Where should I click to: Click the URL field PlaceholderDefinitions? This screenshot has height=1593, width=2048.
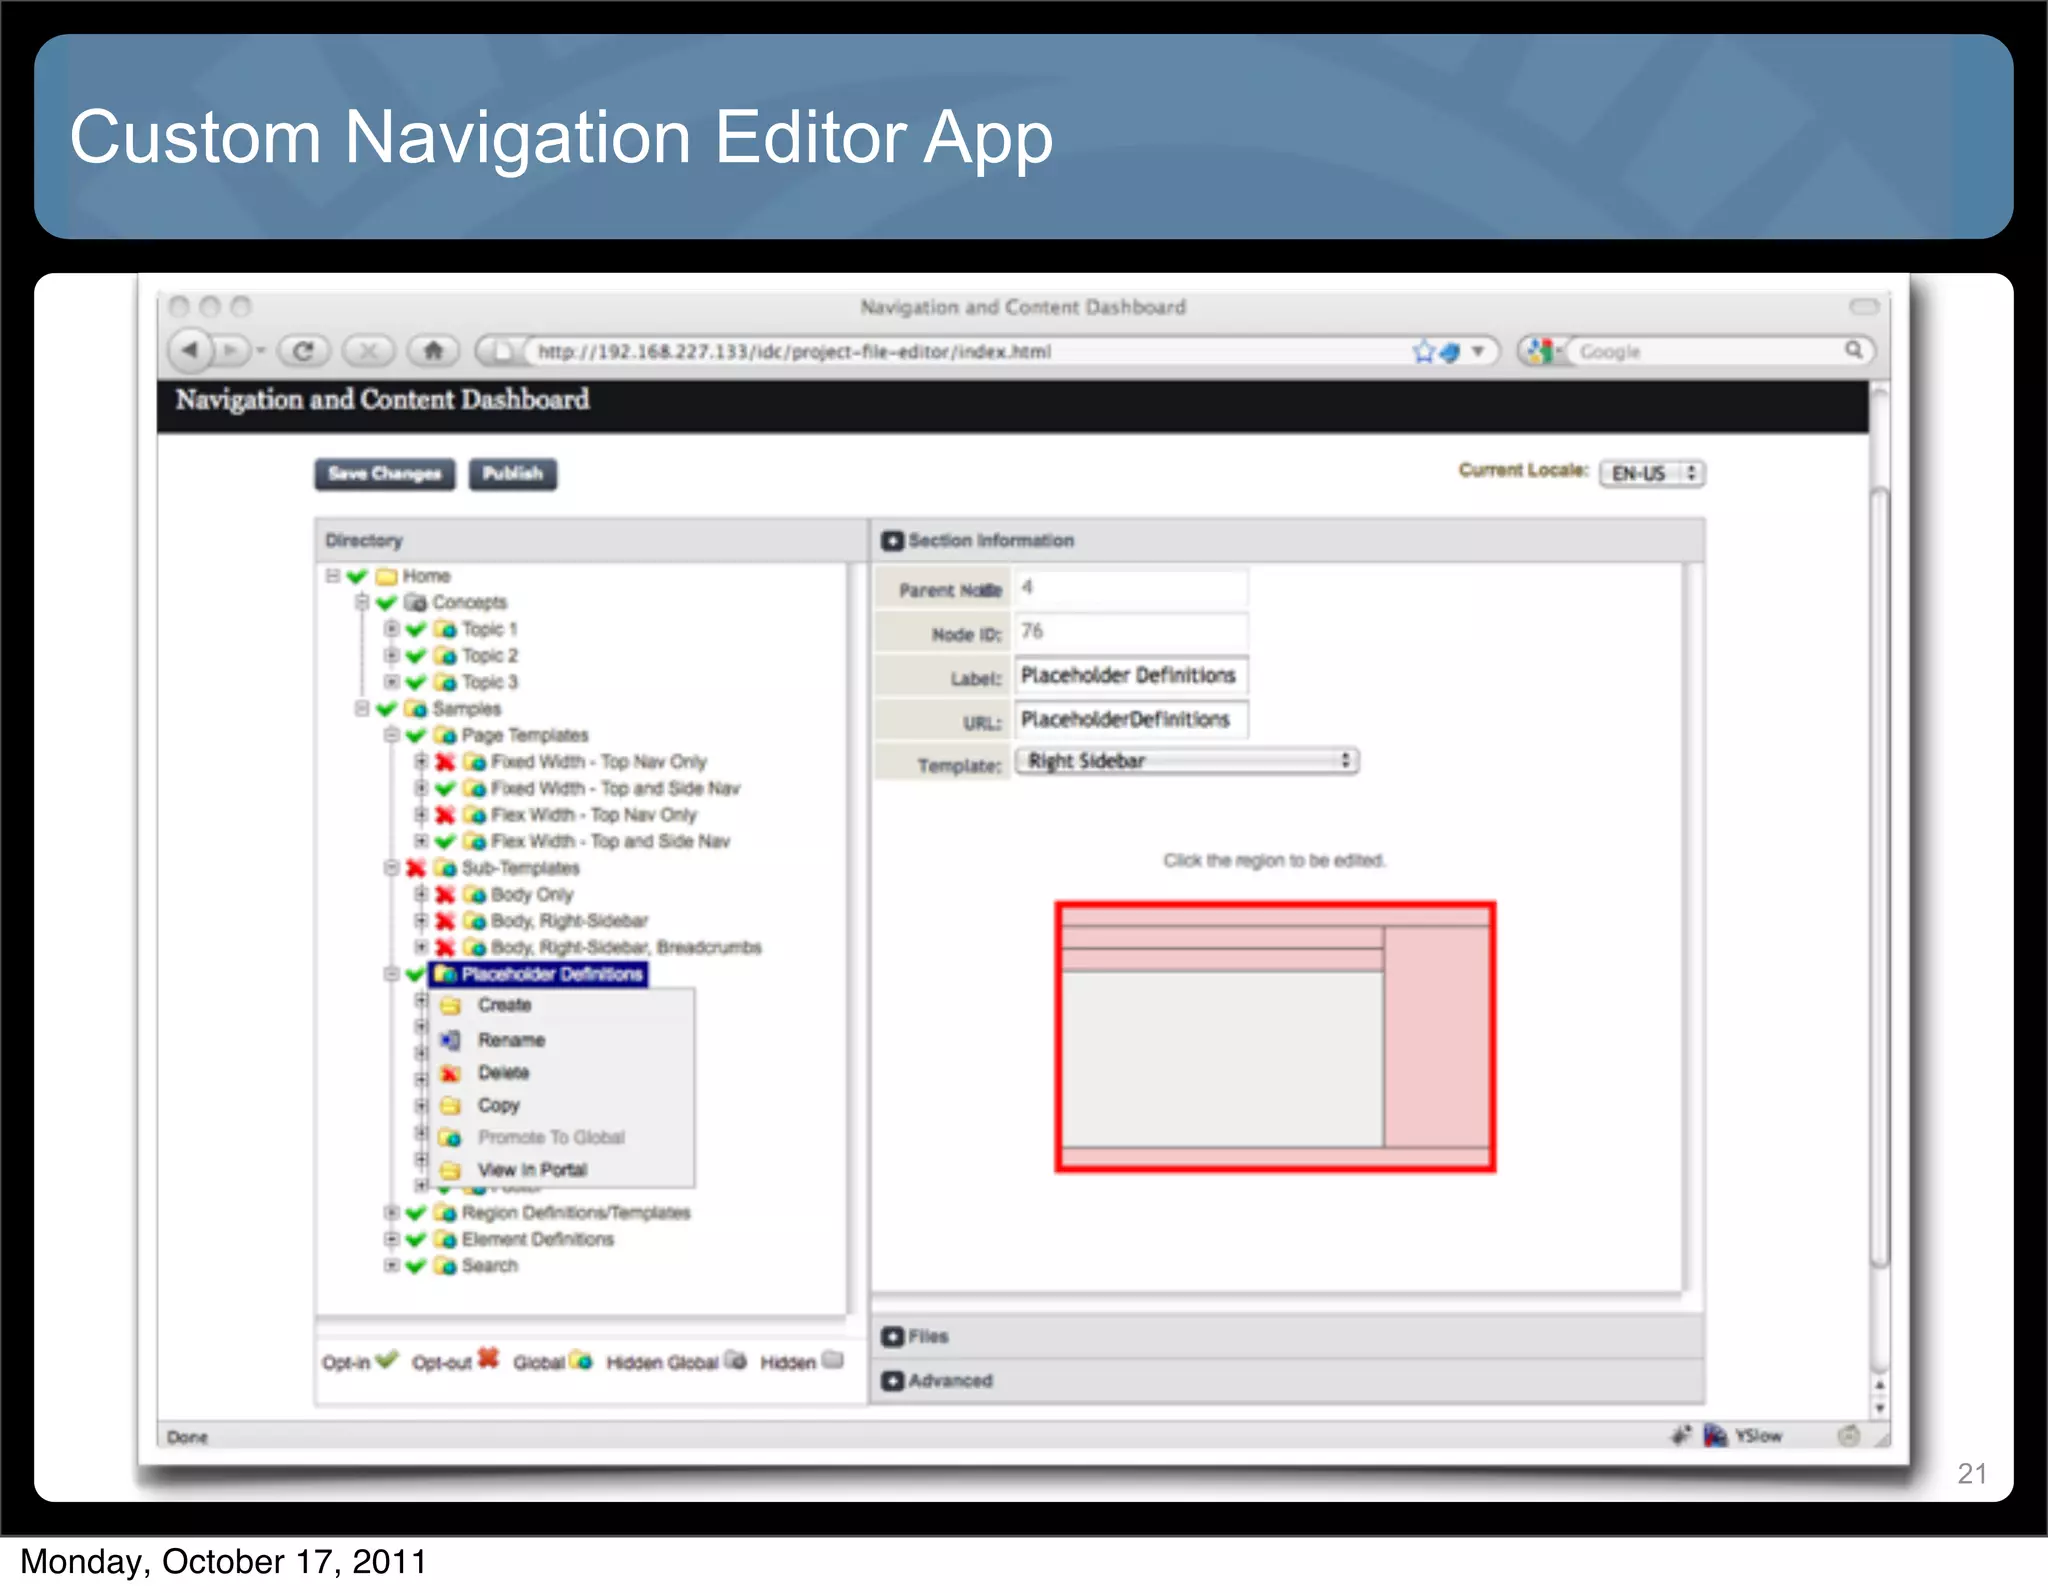(x=1132, y=720)
